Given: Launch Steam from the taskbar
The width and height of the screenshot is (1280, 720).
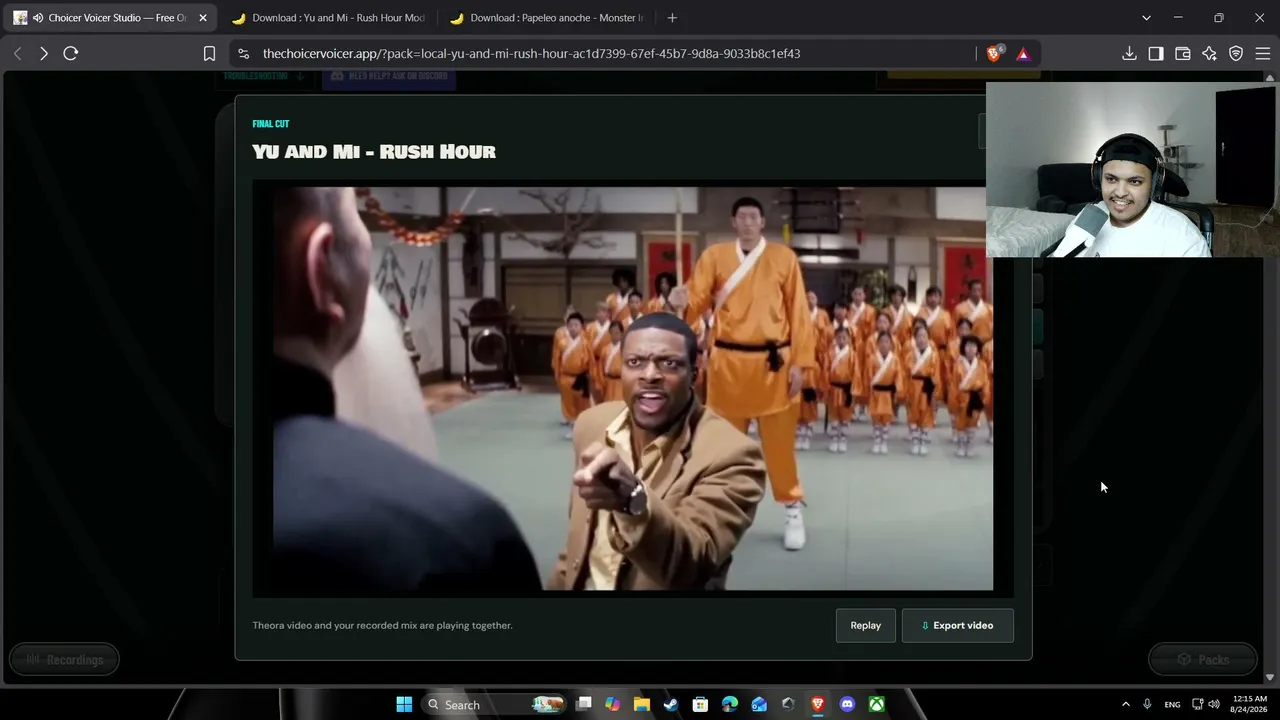Looking at the screenshot, I should pos(671,705).
